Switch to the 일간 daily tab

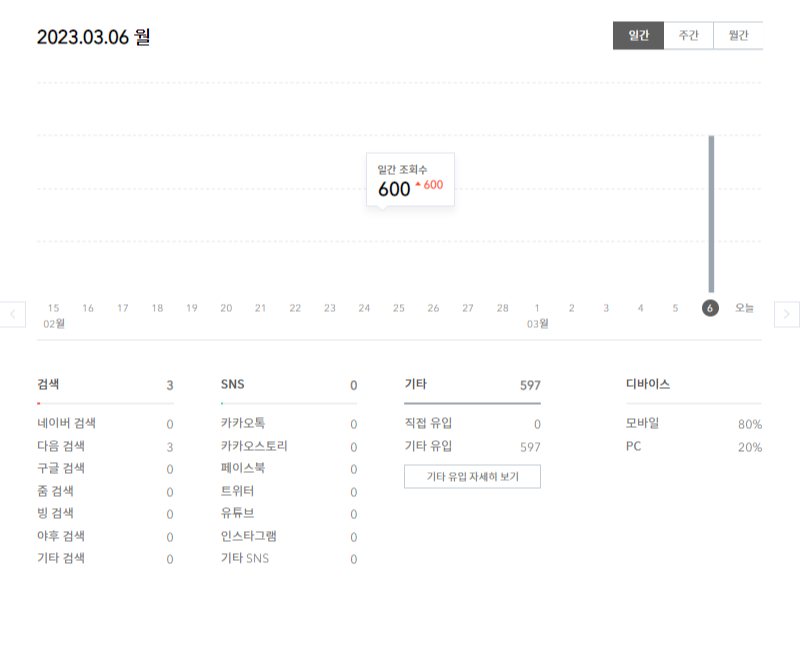coord(638,35)
